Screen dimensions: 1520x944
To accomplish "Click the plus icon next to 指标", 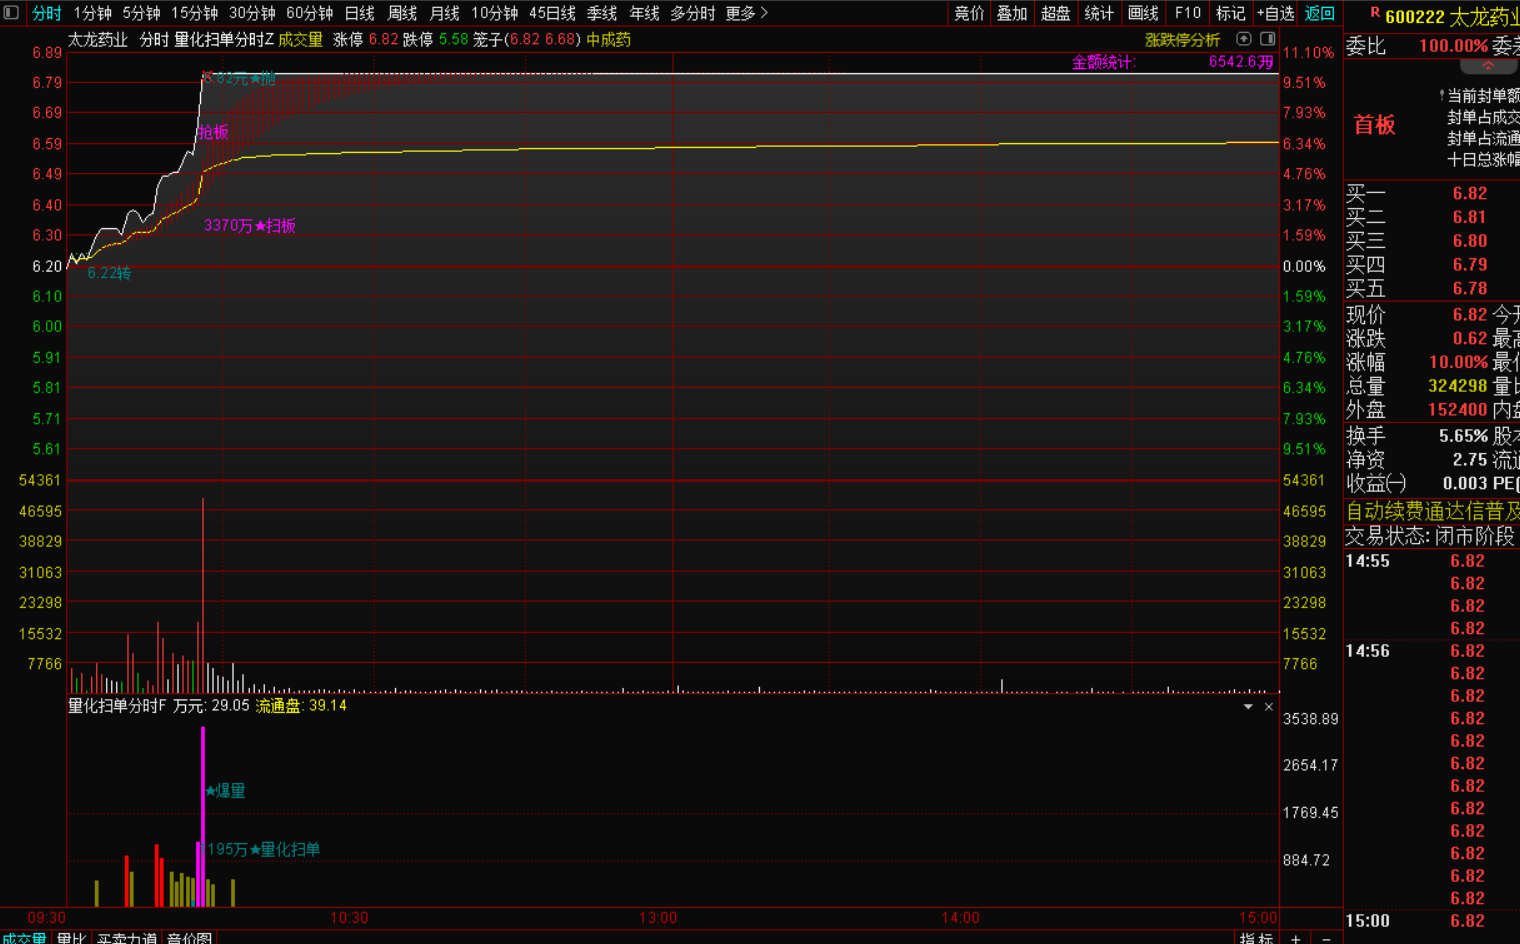I will [x=1296, y=938].
